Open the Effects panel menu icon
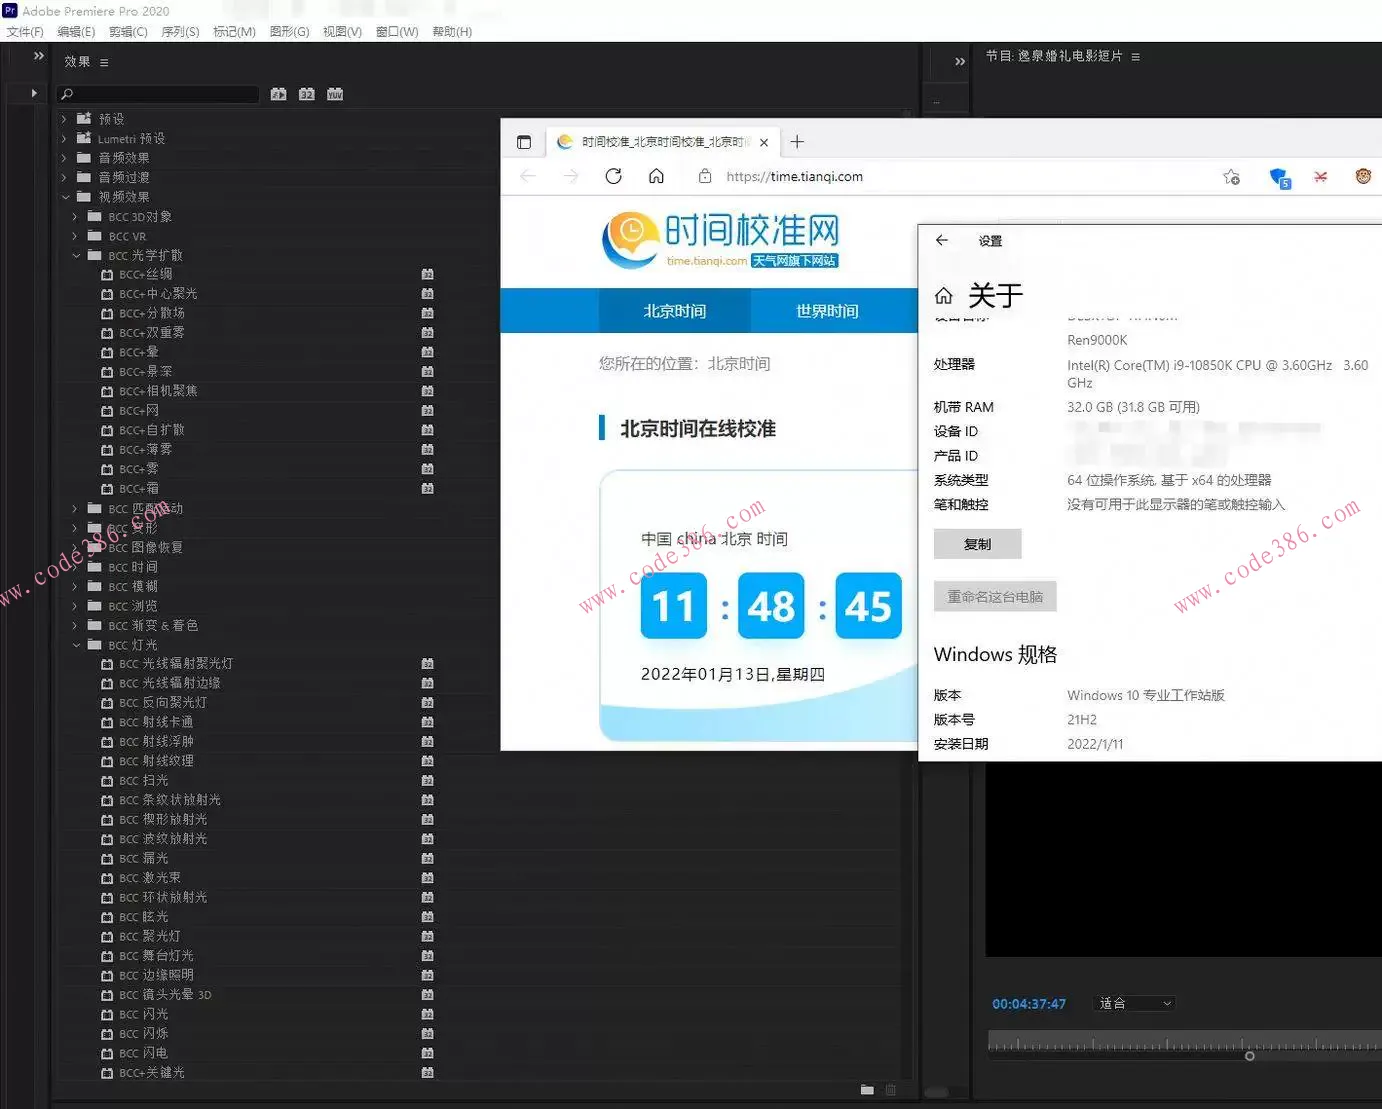Viewport: 1382px width, 1109px height. click(x=104, y=63)
